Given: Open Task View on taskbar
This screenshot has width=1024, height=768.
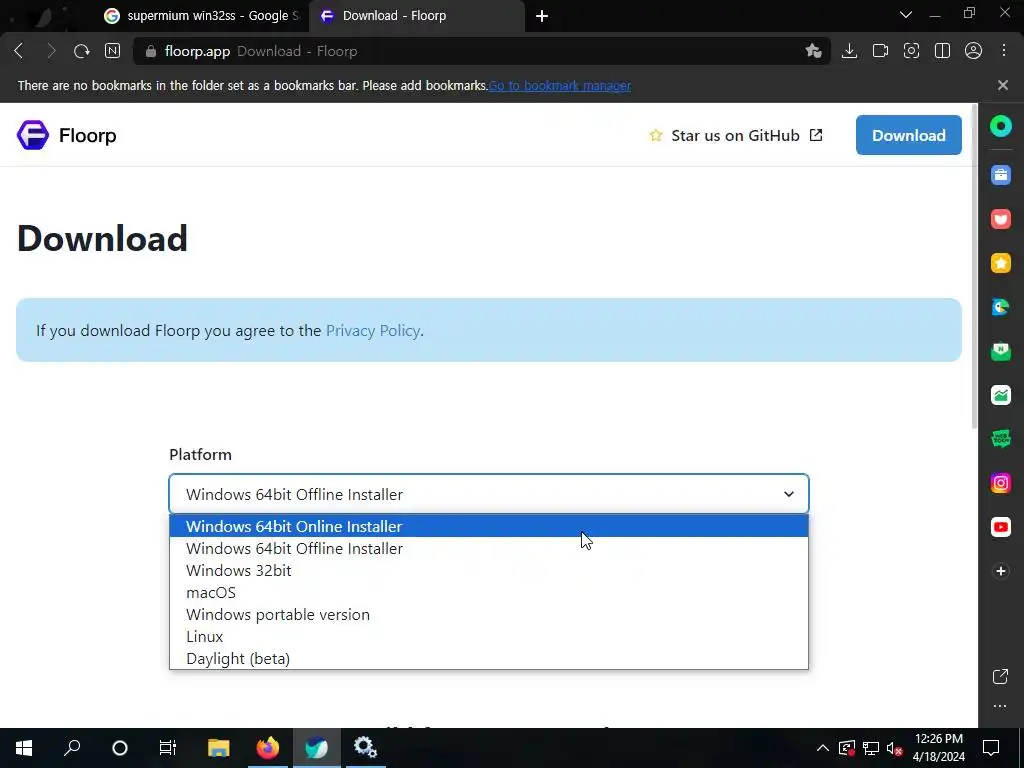Looking at the screenshot, I should click(x=168, y=748).
